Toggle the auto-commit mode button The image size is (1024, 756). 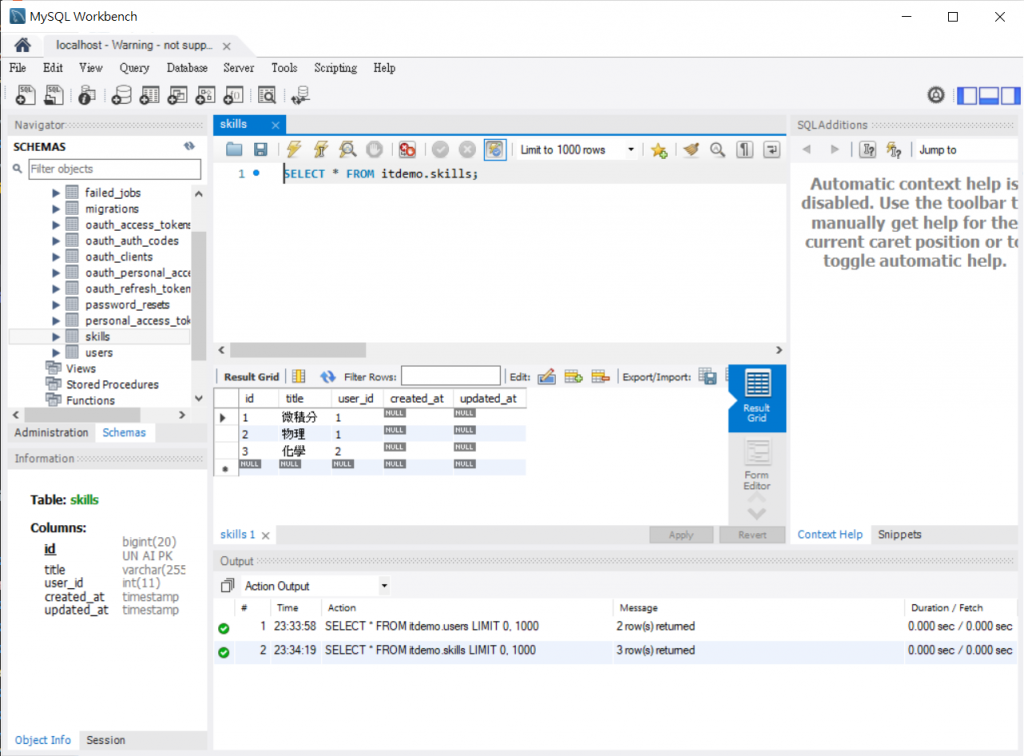(495, 150)
